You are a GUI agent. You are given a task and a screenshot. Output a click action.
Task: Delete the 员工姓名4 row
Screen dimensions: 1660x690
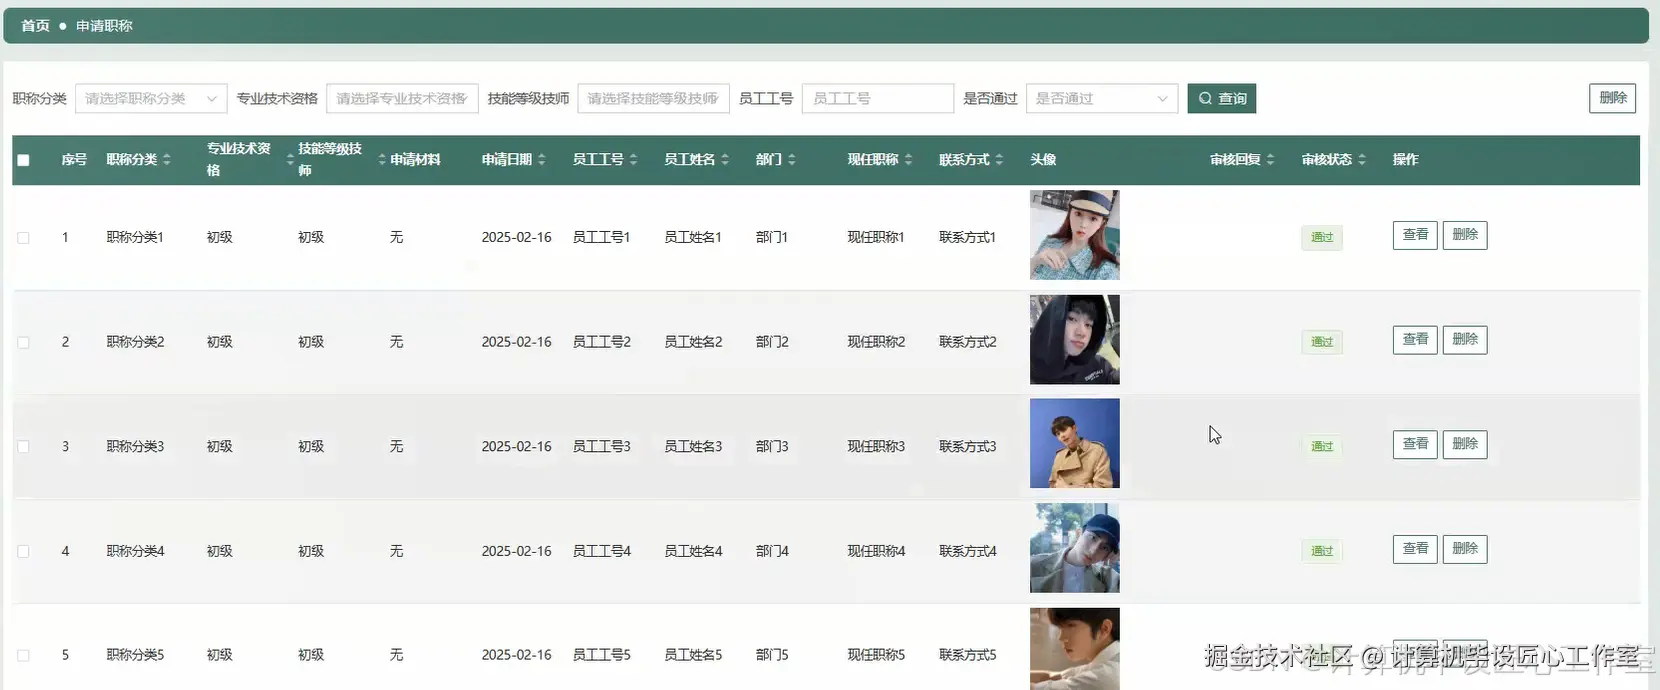(x=1465, y=549)
